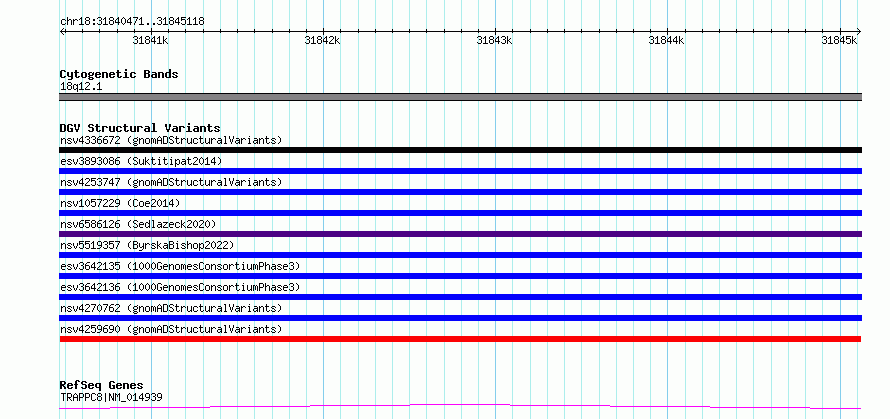Click the magenta TRAPPC8 gene intron line

[x=460, y=407]
